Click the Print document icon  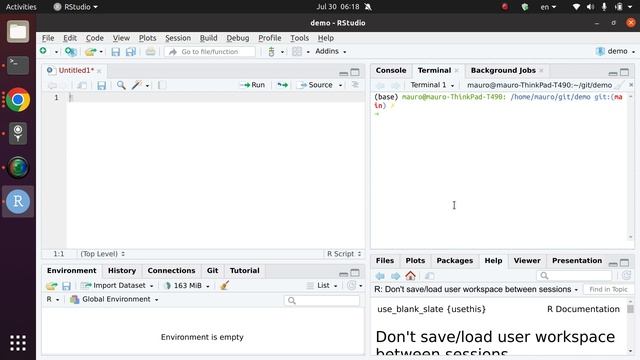click(150, 51)
